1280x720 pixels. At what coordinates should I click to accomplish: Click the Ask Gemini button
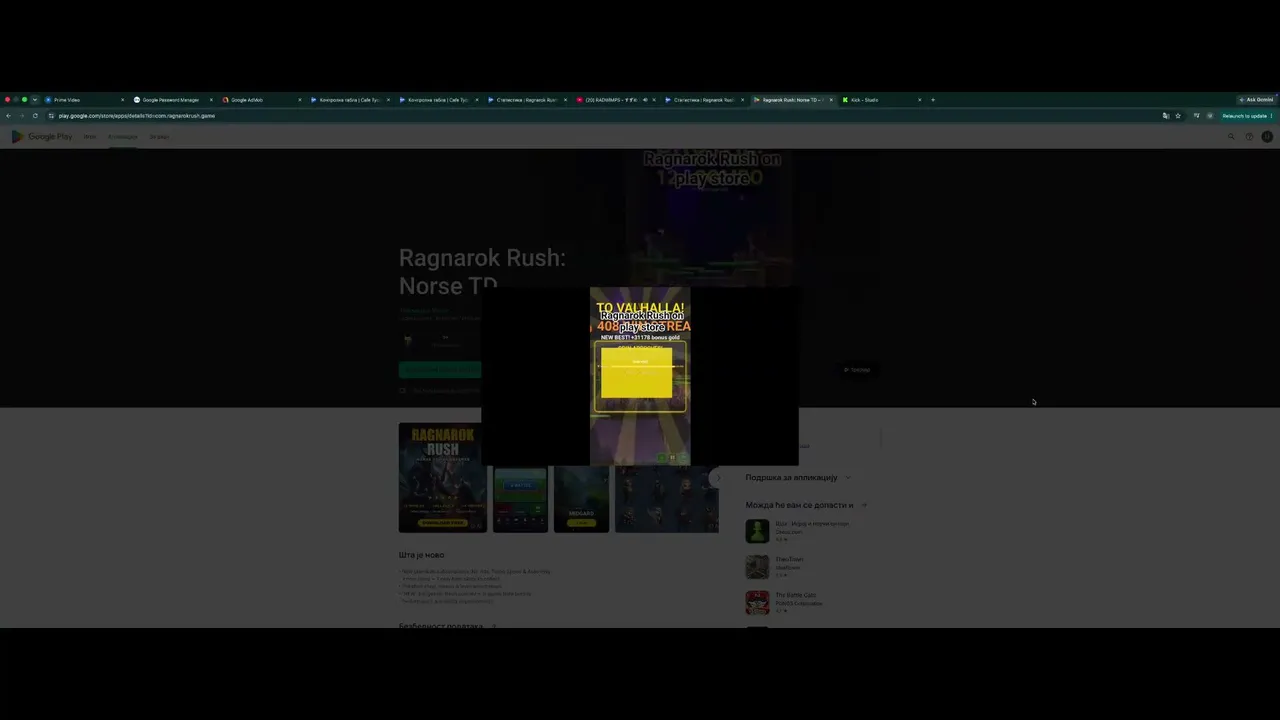[x=1256, y=100]
